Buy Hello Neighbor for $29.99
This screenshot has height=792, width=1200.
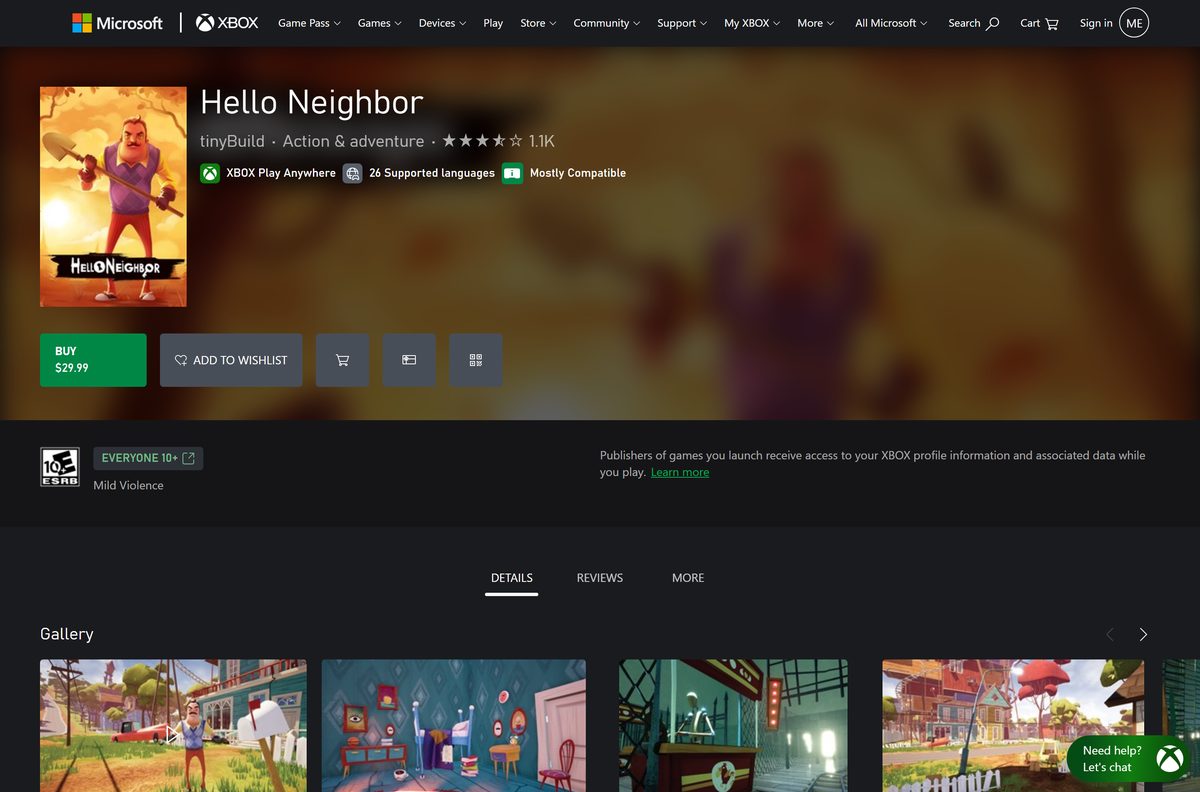pyautogui.click(x=93, y=360)
